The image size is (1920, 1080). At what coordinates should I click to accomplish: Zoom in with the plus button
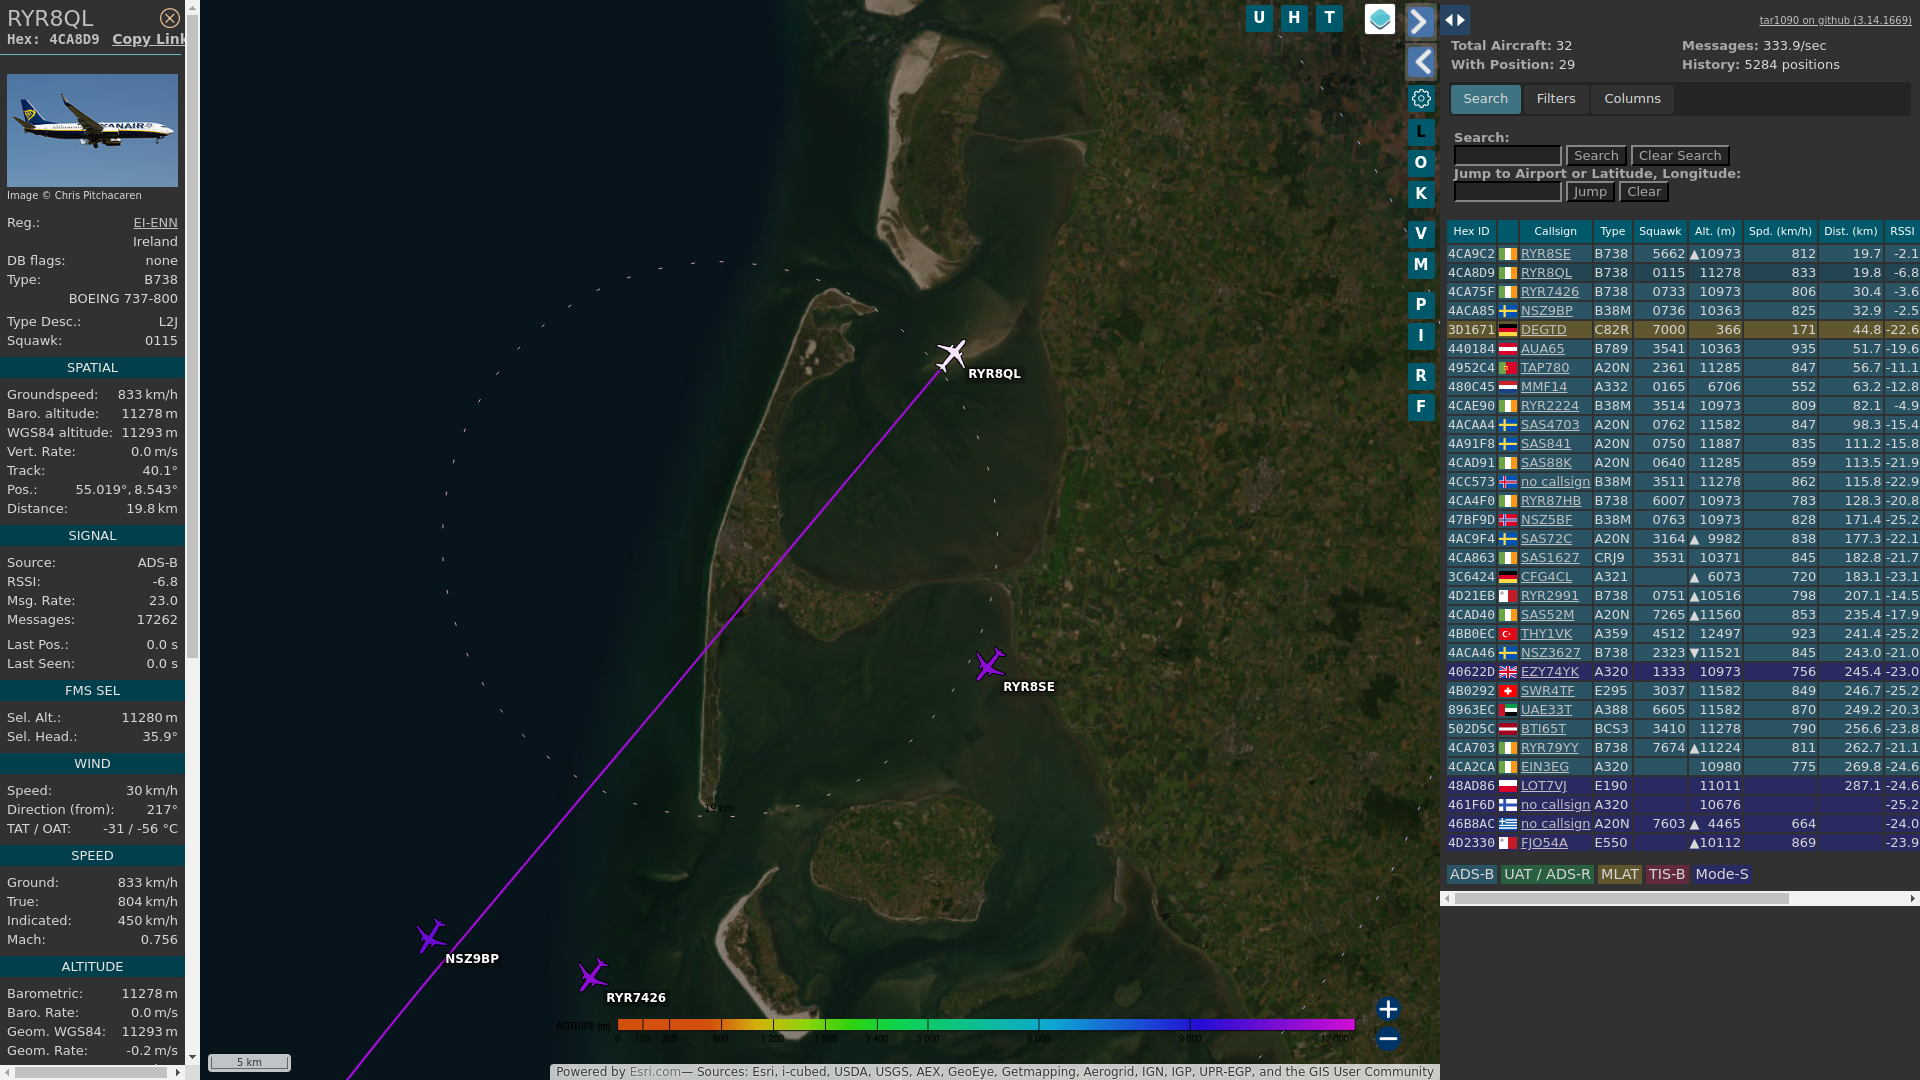click(1388, 1009)
